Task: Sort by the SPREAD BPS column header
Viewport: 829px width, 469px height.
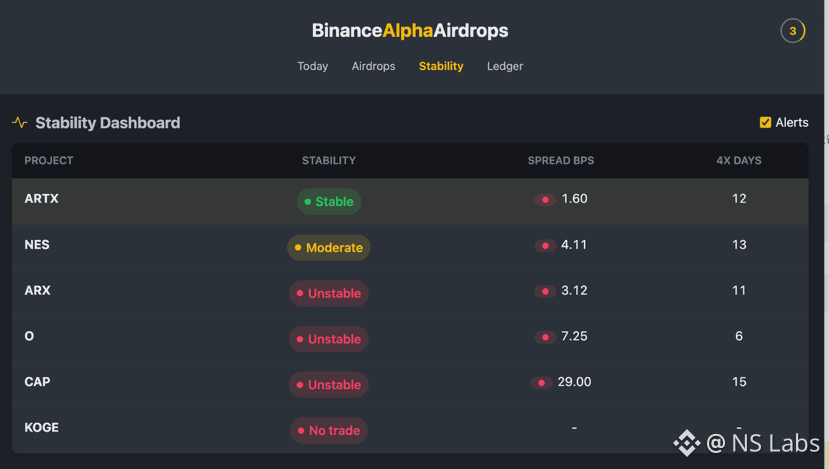Action: click(560, 160)
